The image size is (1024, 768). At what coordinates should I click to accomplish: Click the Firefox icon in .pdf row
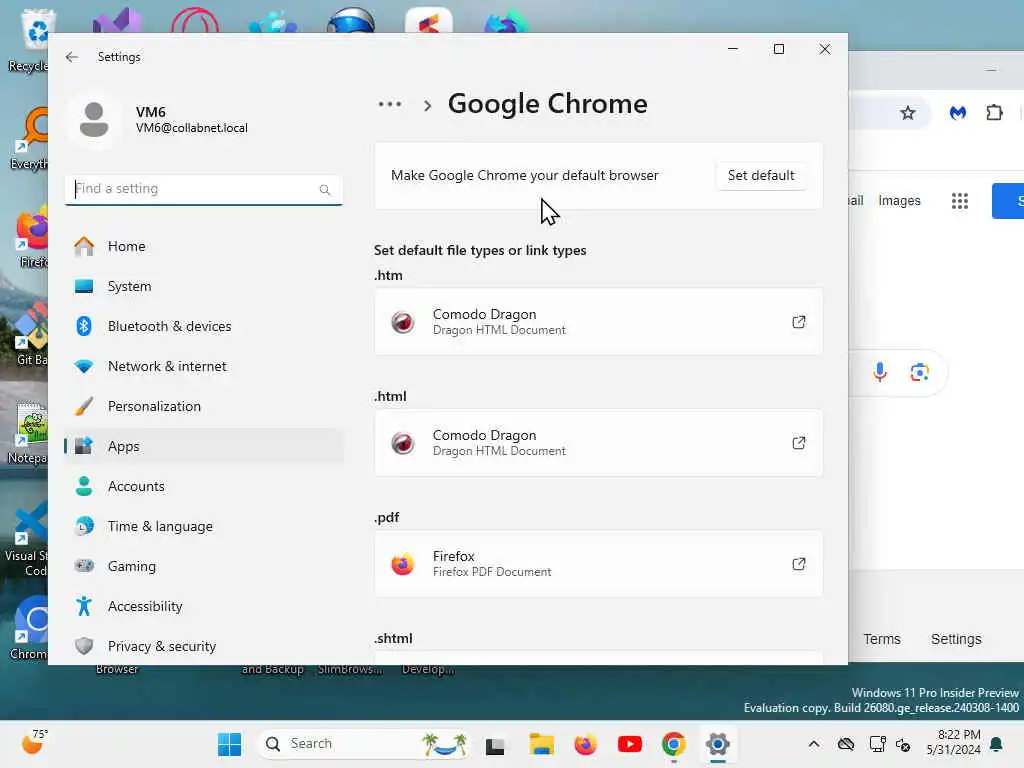click(403, 564)
